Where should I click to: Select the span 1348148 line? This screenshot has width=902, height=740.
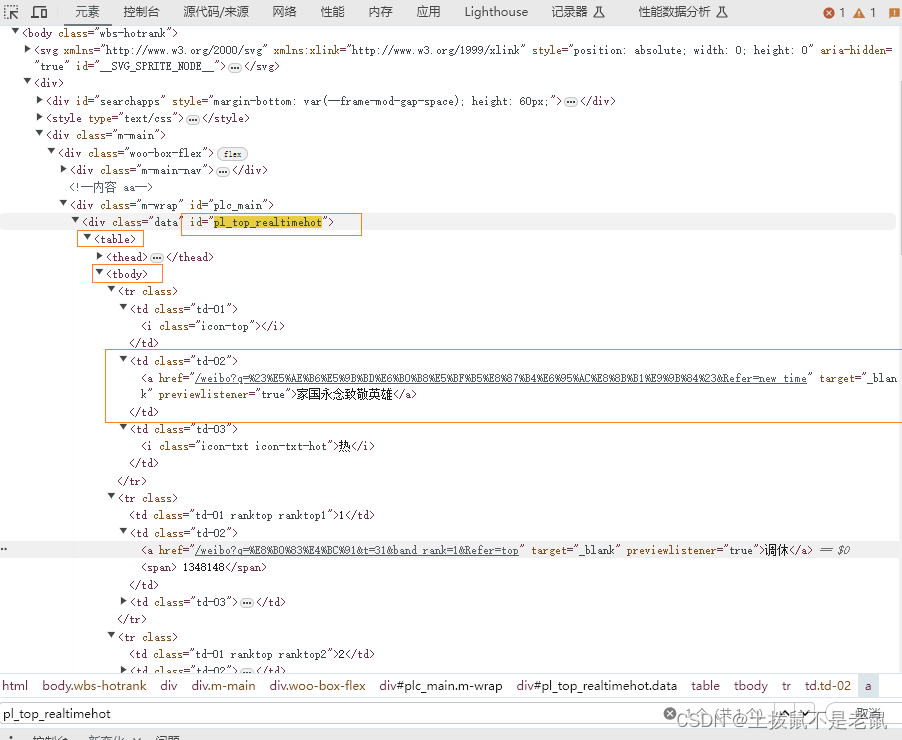(x=204, y=568)
